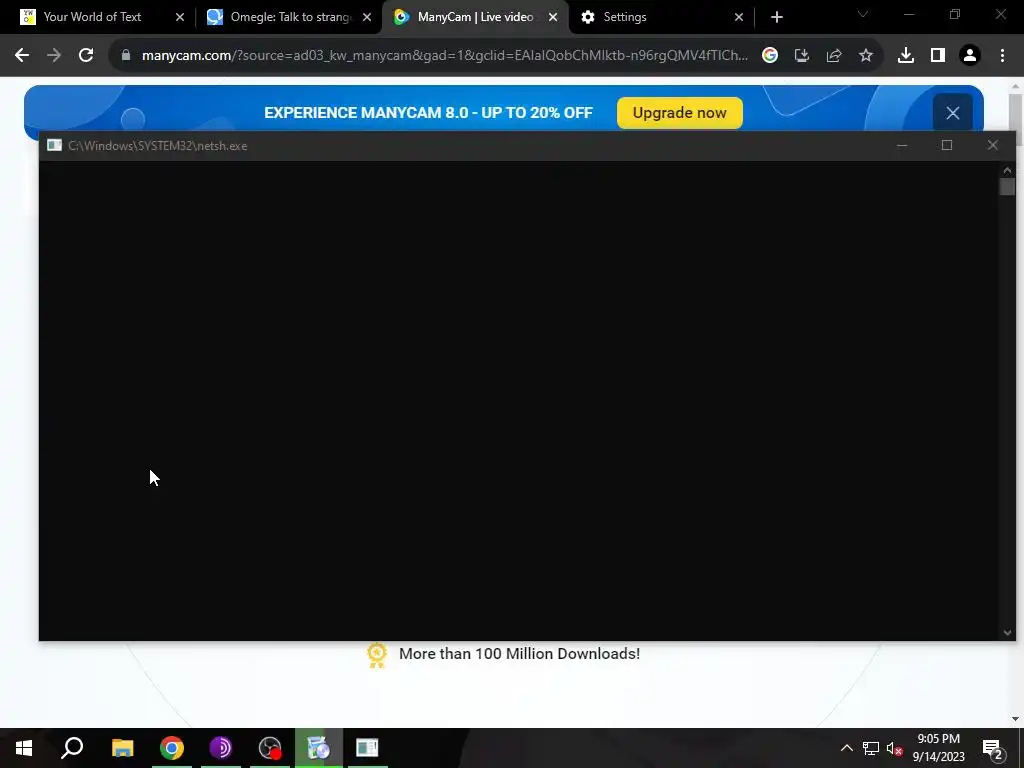The width and height of the screenshot is (1024, 768).
Task: Click the 'More than 100 Million Downloads!' text
Action: (519, 654)
